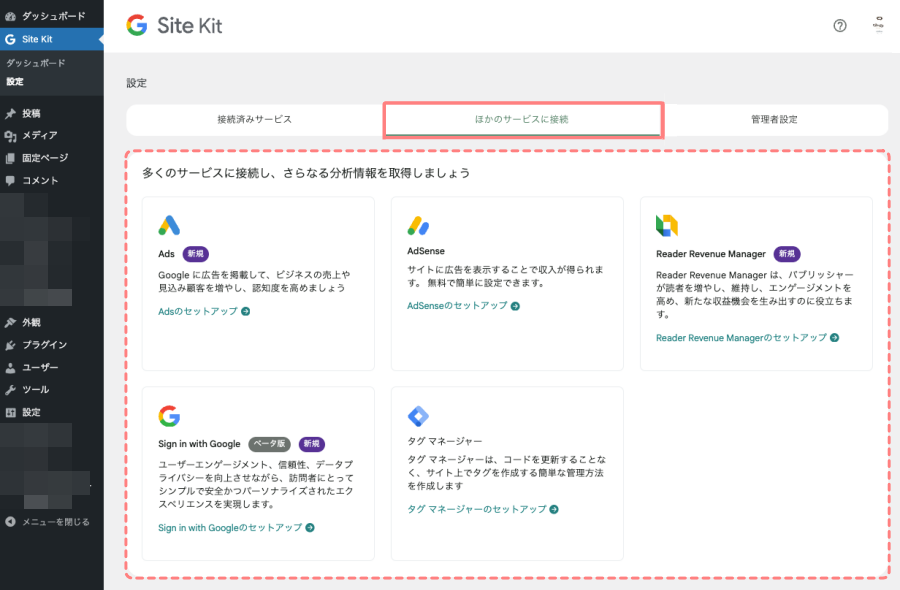This screenshot has width=900, height=590.
Task: Click the blue diamond Tag Manager logo
Action: click(x=418, y=416)
